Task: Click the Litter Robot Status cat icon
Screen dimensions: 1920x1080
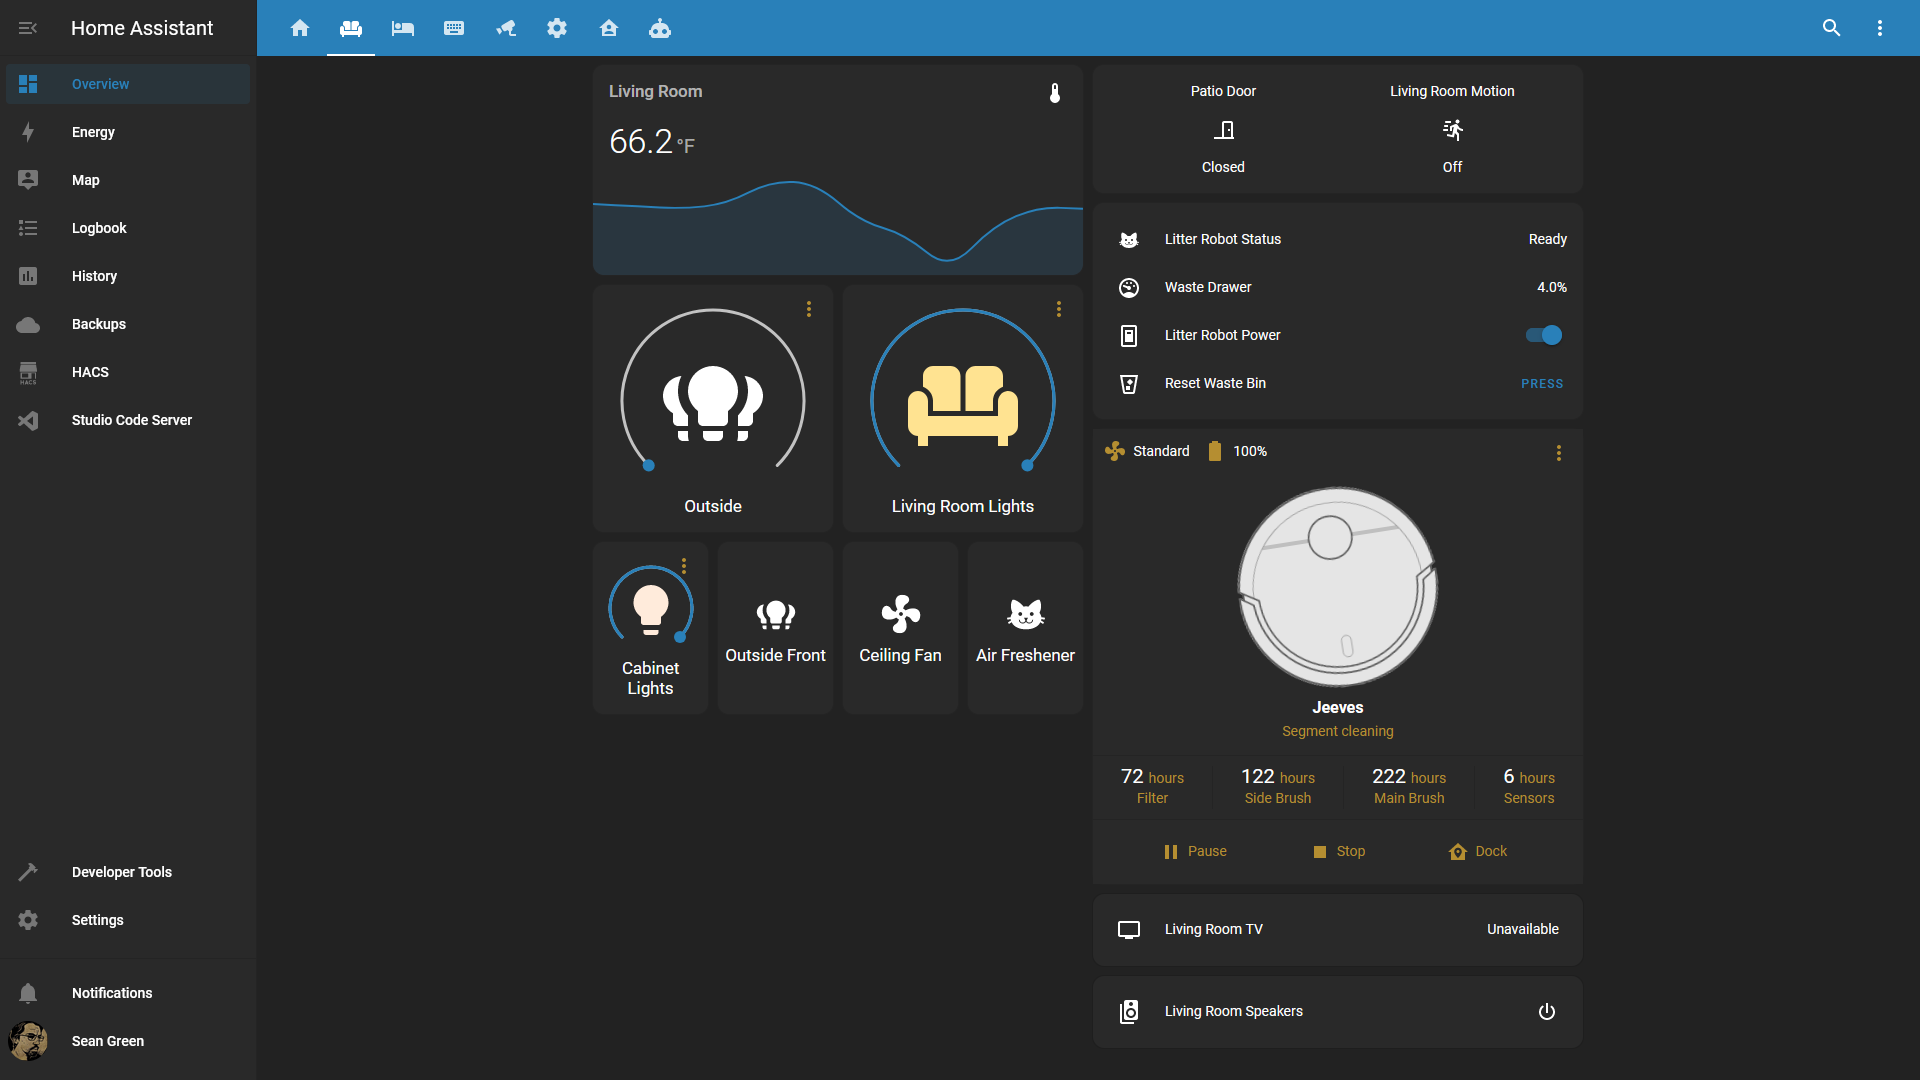Action: pos(1129,240)
